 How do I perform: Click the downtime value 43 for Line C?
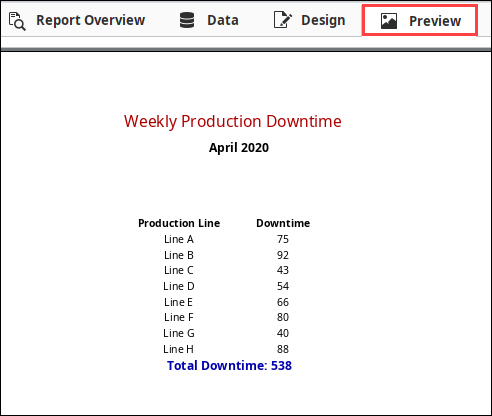pyautogui.click(x=283, y=270)
